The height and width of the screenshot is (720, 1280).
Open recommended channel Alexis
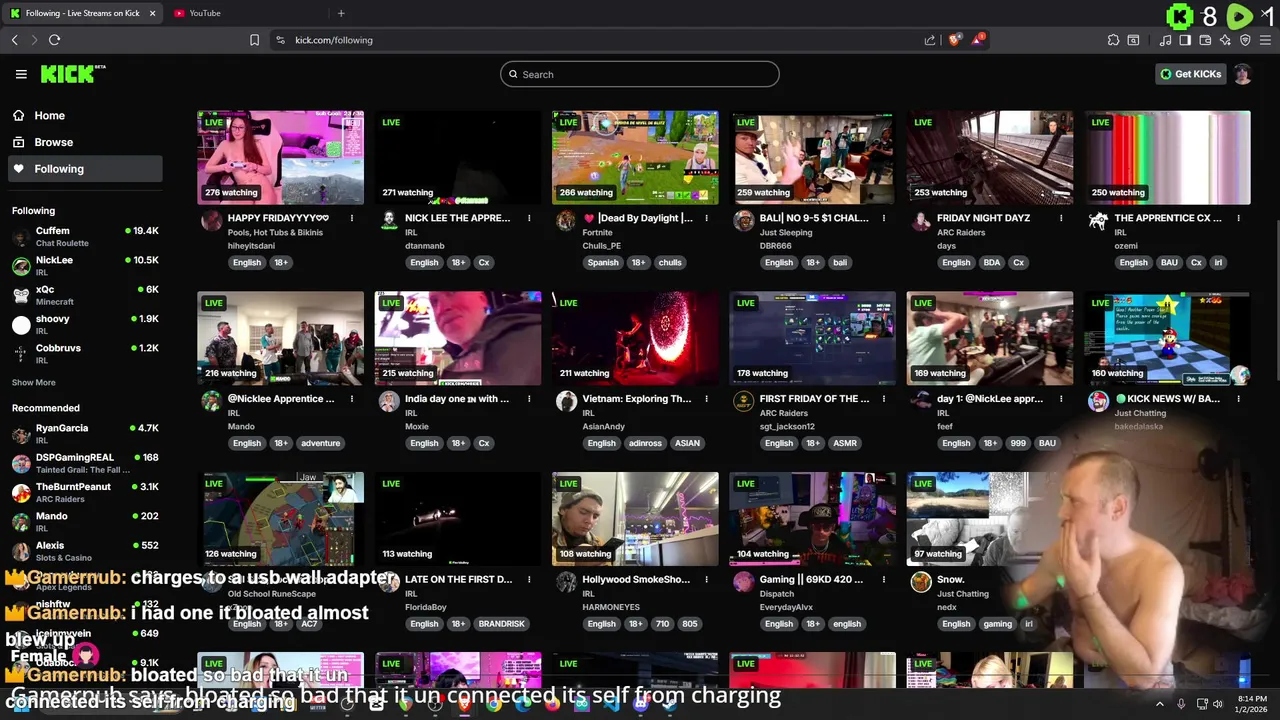[85, 551]
